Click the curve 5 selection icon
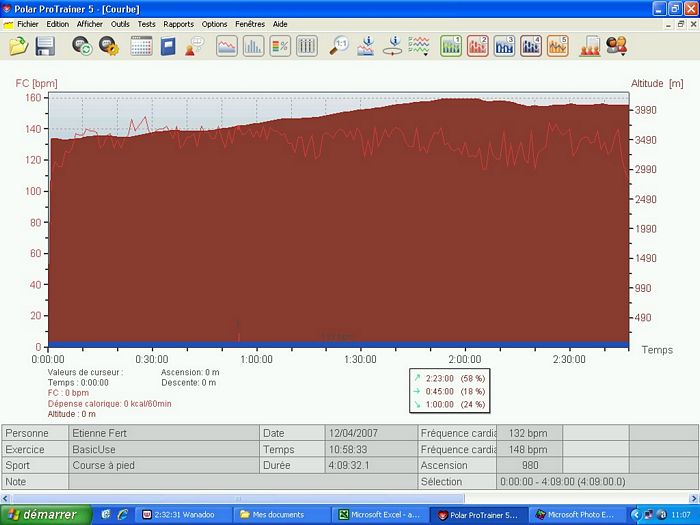Viewport: 700px width, 525px height. click(x=557, y=46)
